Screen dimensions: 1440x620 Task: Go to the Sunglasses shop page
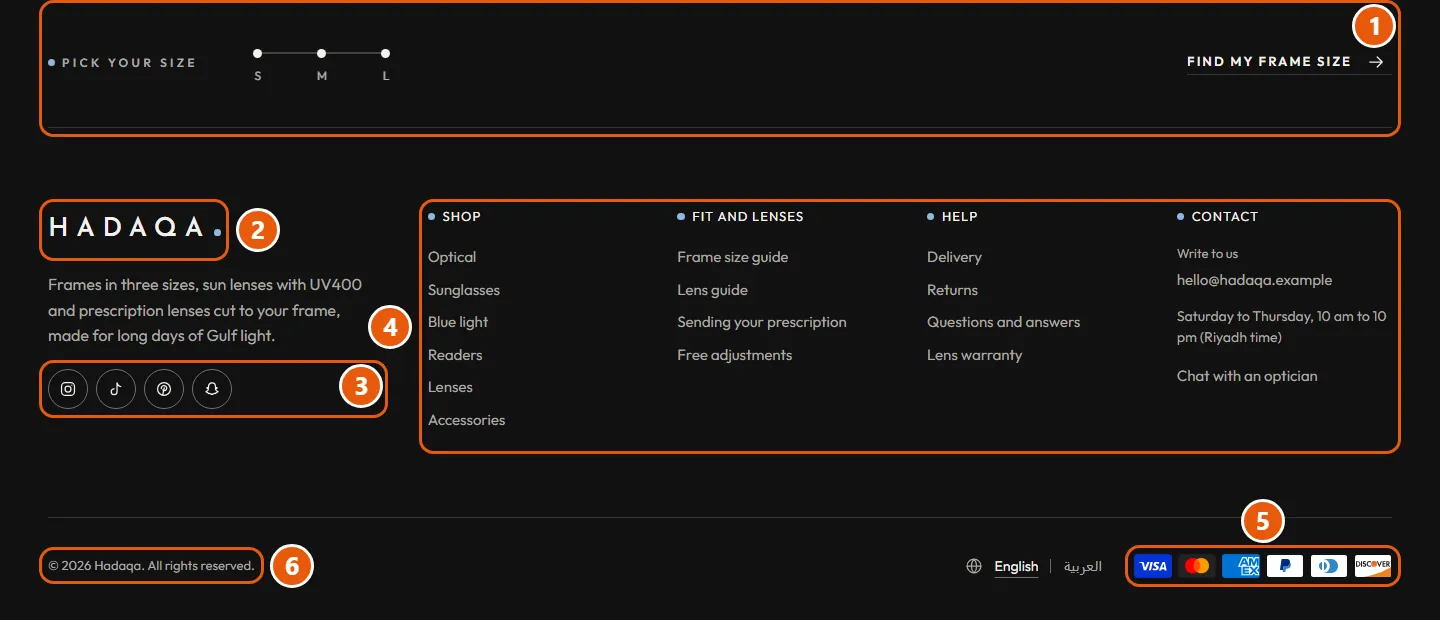pyautogui.click(x=464, y=290)
